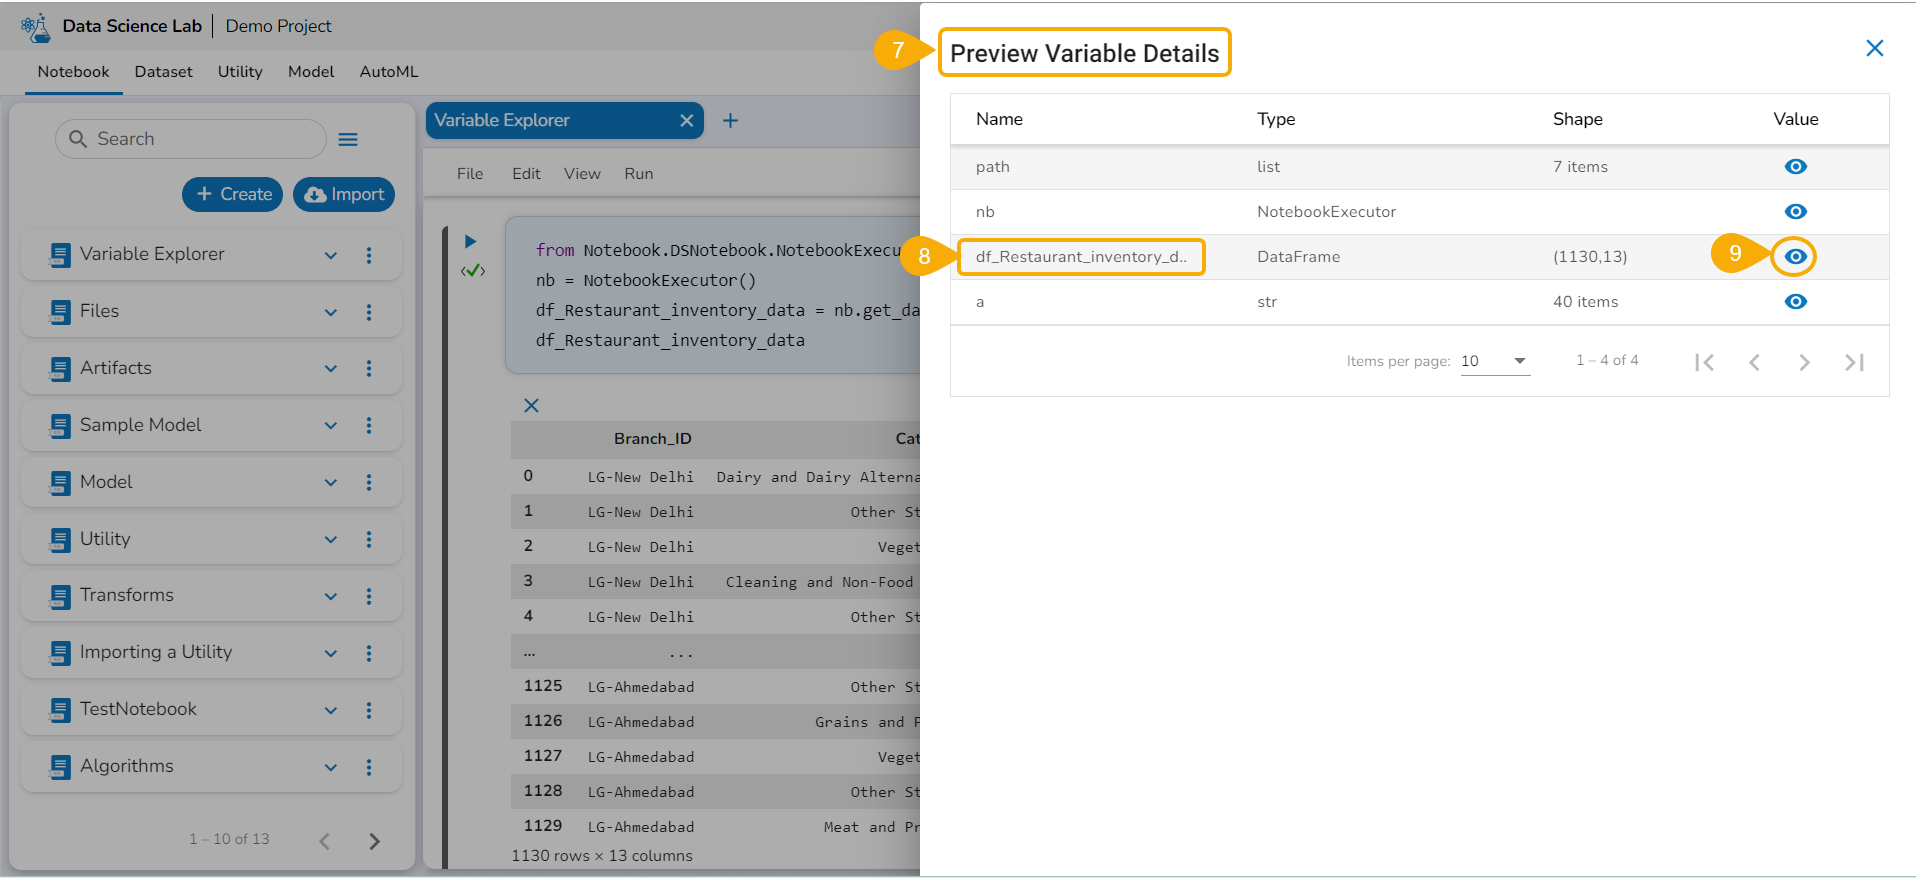Image resolution: width=1916 pixels, height=878 pixels.
Task: View value of df_Restaurant_inventory_data variable
Action: coord(1795,257)
